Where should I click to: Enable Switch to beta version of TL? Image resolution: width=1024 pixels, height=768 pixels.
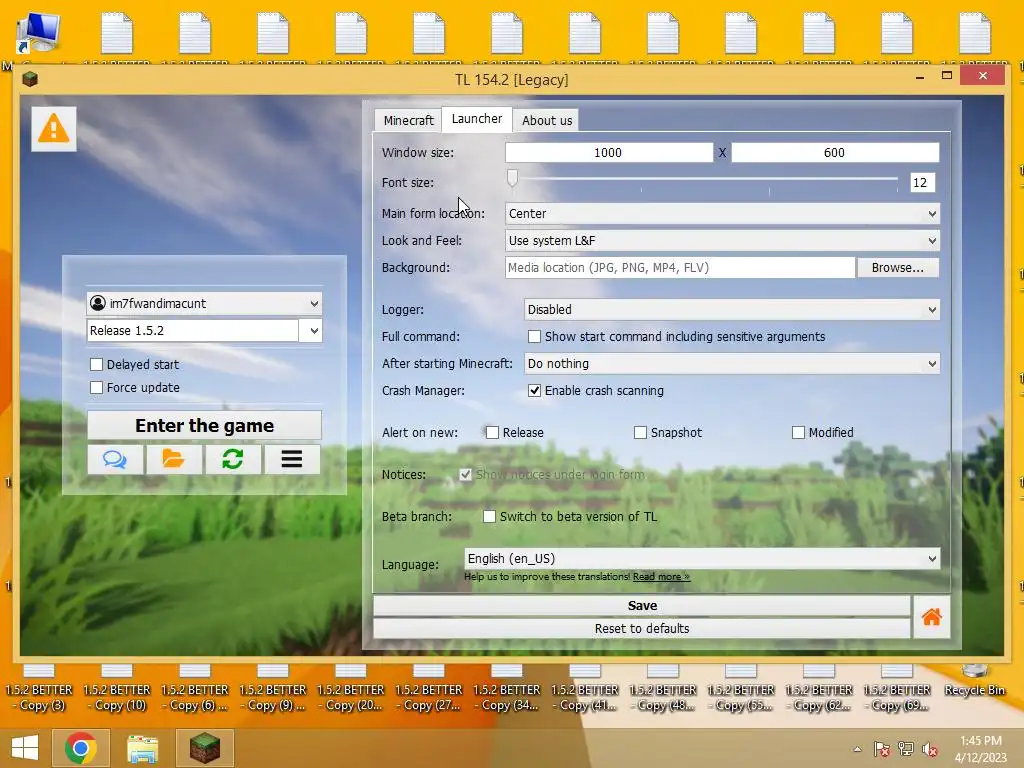click(489, 517)
